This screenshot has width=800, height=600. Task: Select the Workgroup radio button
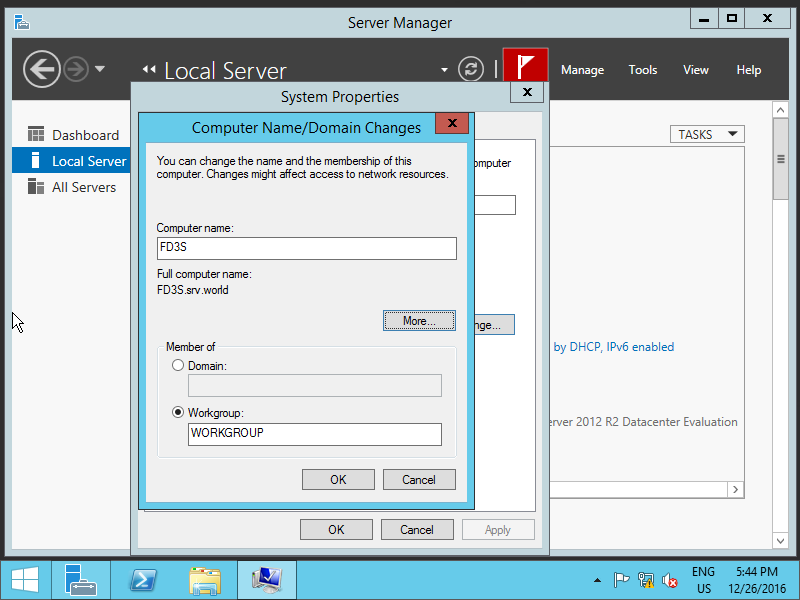[178, 412]
